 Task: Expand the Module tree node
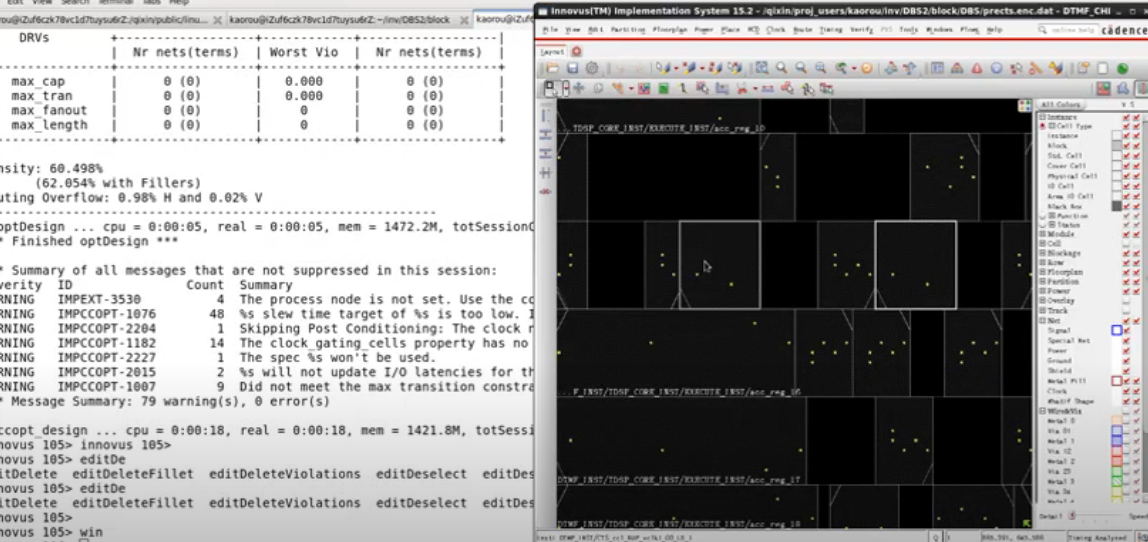(1043, 234)
